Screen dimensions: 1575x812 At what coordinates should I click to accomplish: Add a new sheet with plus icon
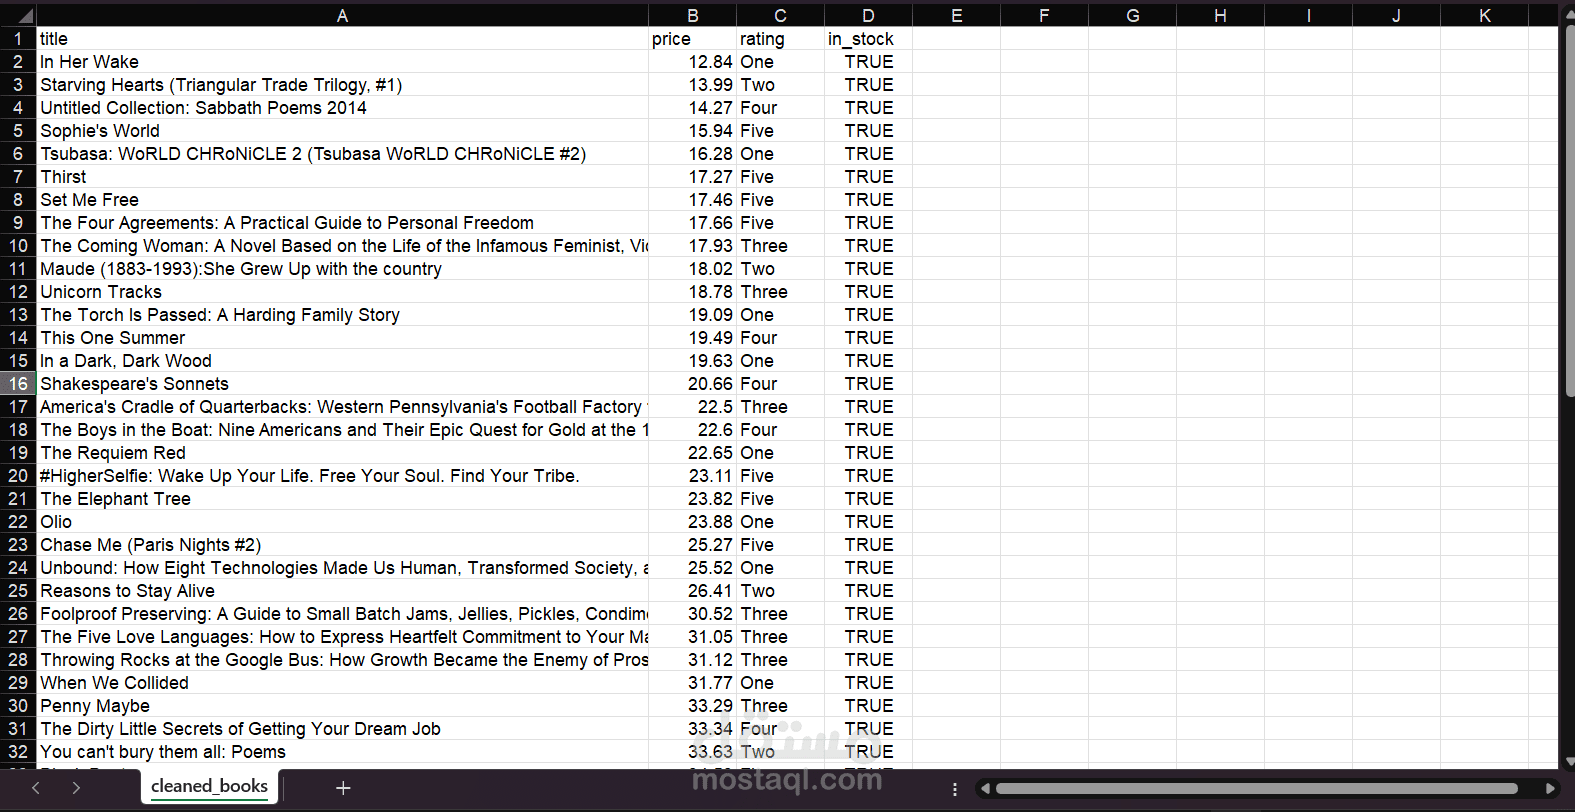(343, 788)
